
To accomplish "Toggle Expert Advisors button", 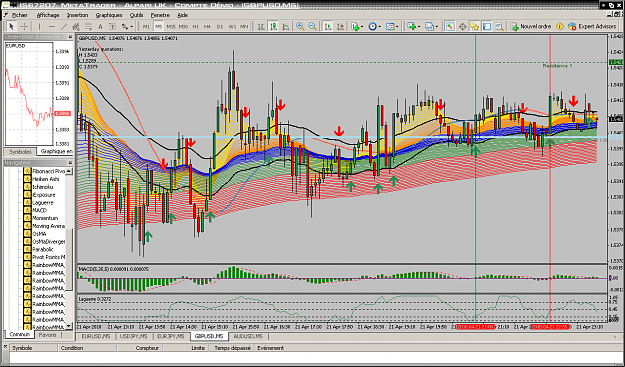I will (592, 27).
